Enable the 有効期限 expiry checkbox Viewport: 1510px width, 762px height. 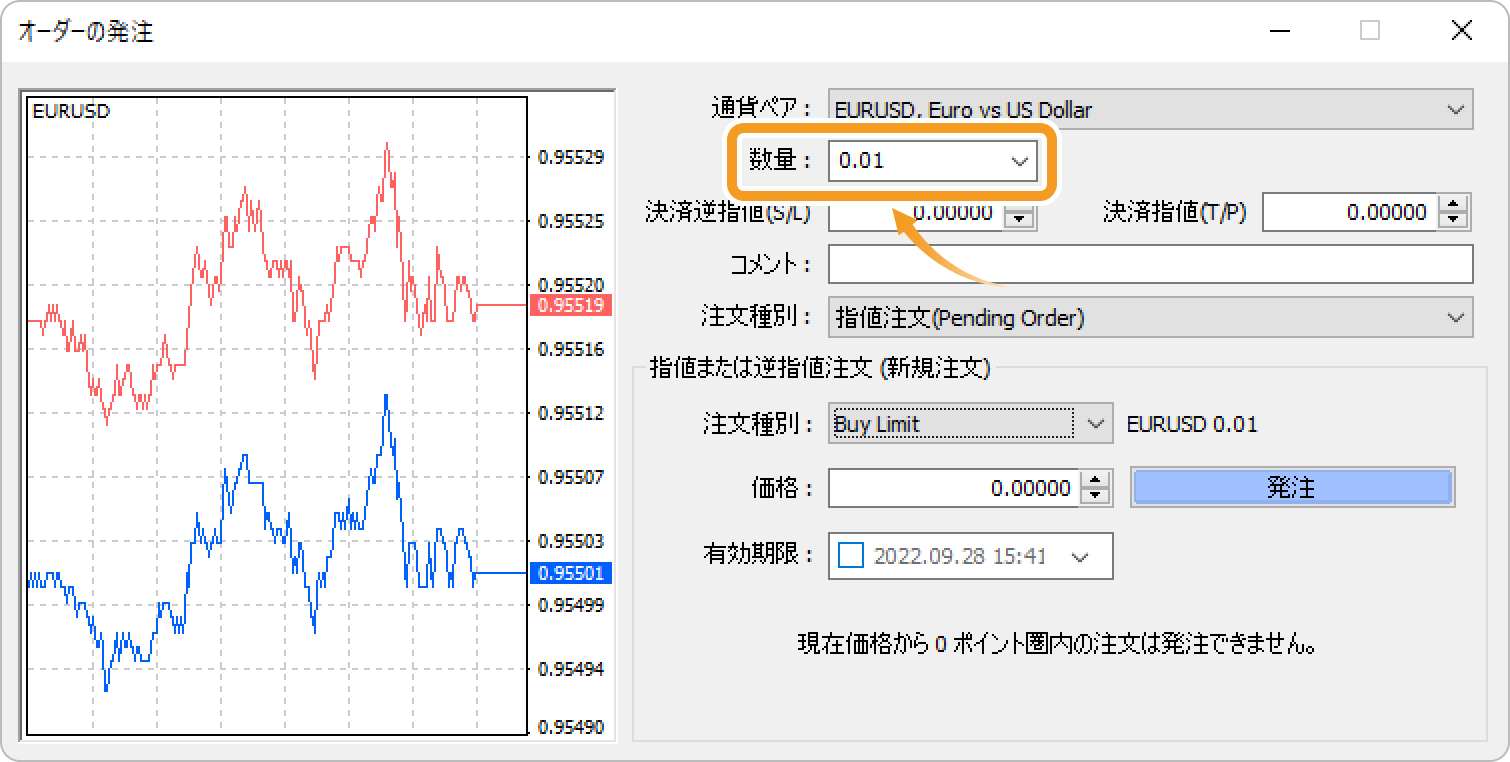(x=850, y=555)
